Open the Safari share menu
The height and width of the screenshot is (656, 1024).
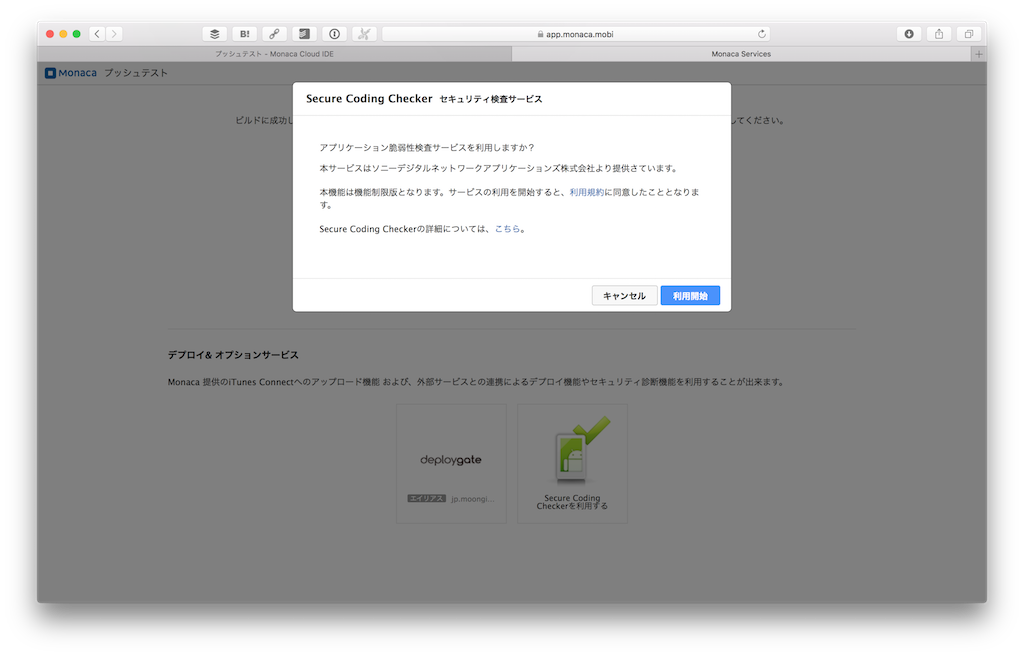[939, 34]
